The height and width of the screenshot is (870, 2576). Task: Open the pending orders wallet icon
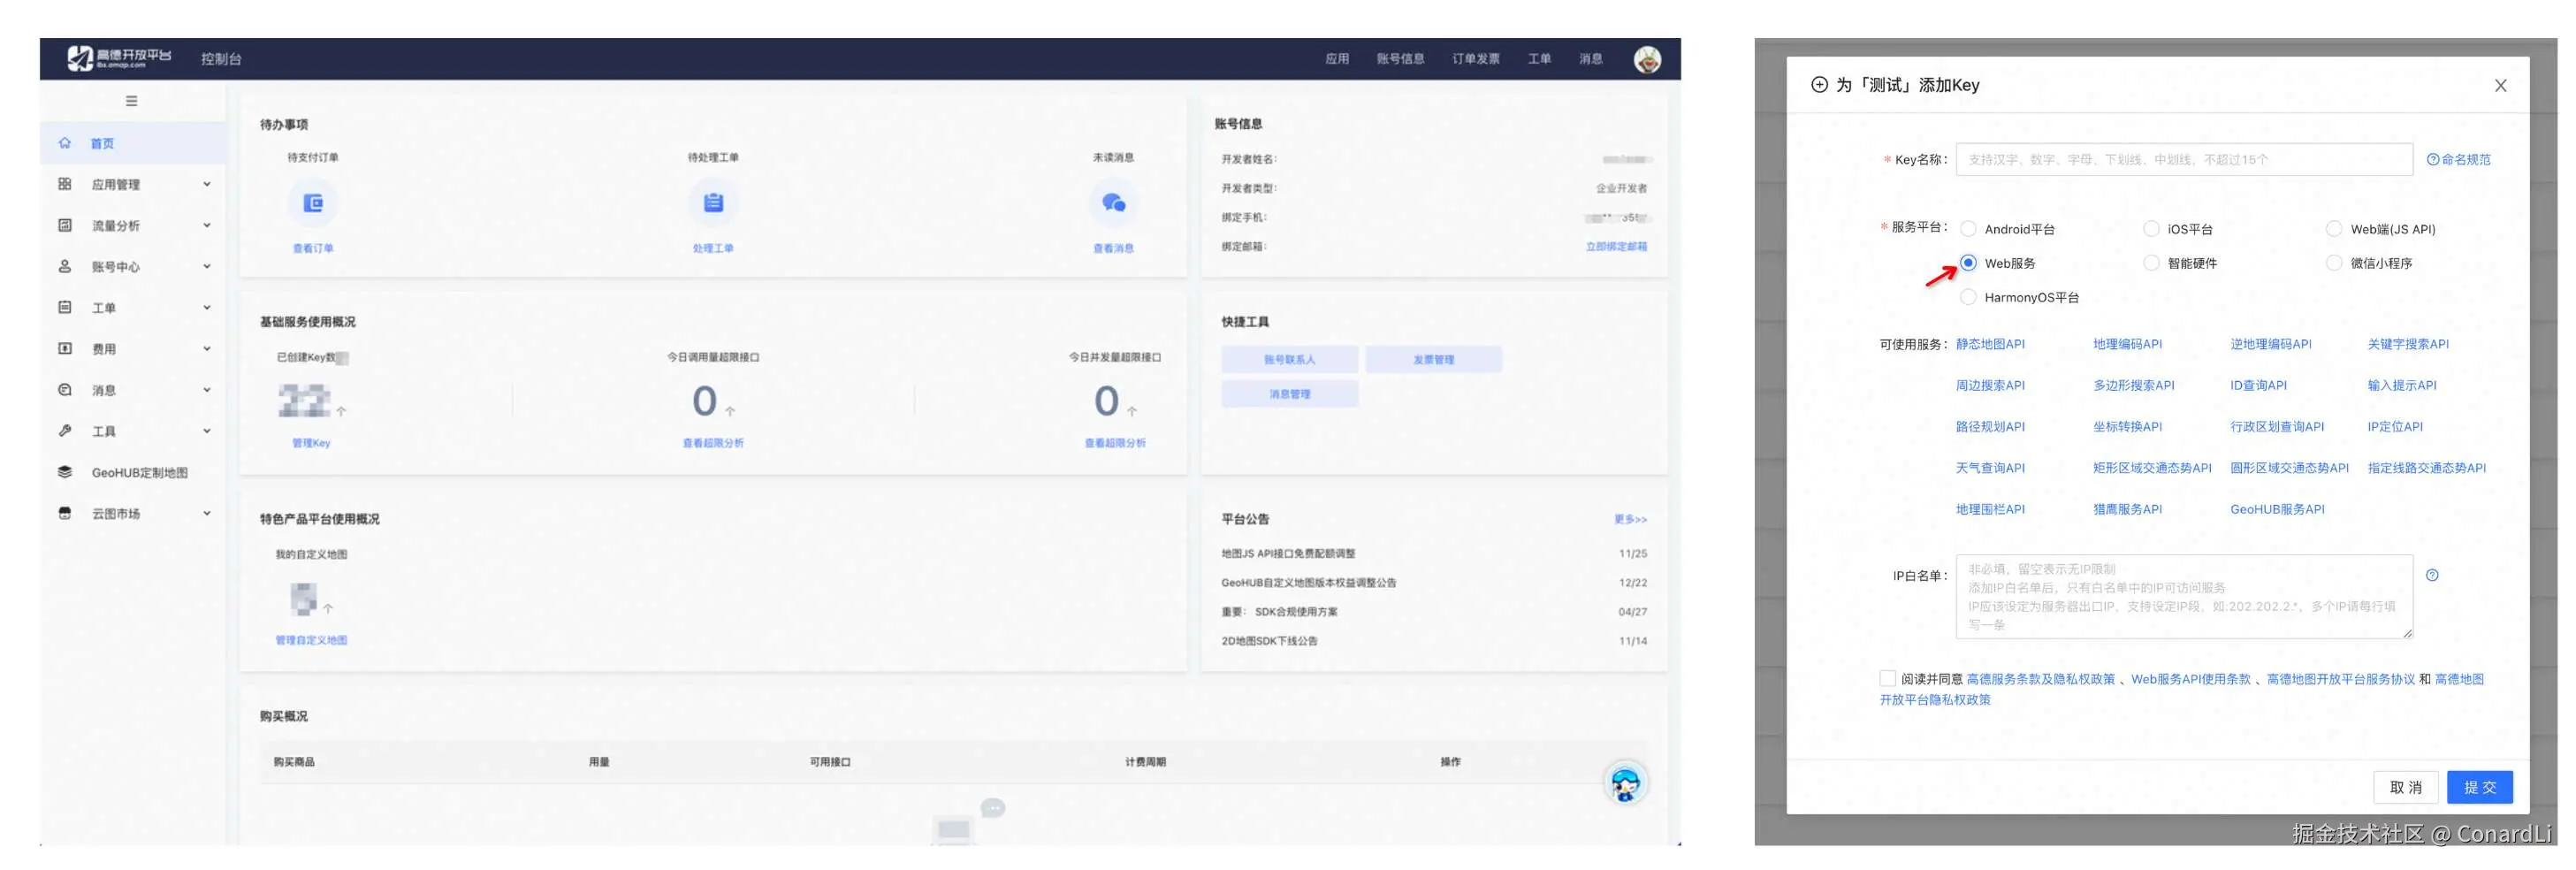point(313,203)
